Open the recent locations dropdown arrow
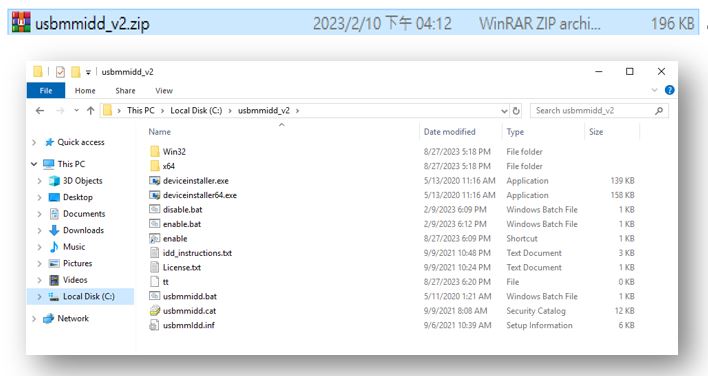The width and height of the screenshot is (708, 376). click(x=76, y=111)
